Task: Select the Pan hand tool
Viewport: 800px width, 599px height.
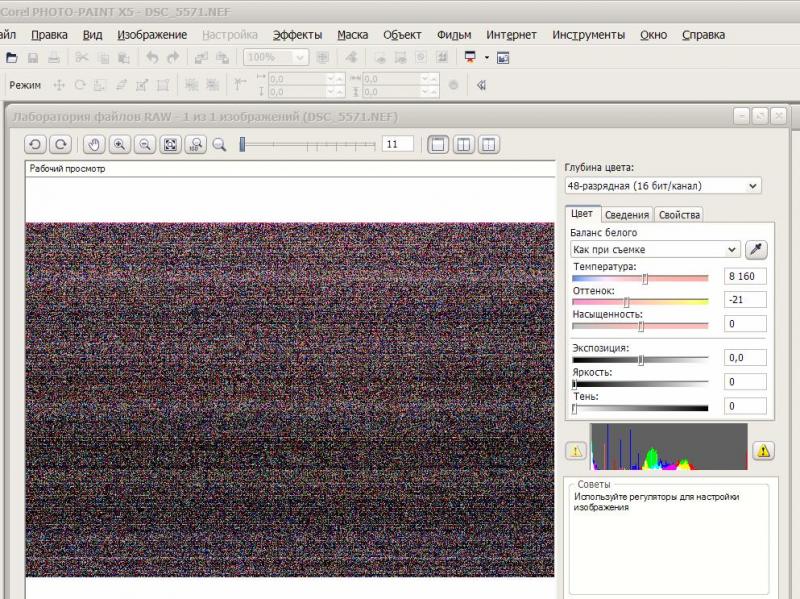Action: pos(94,145)
